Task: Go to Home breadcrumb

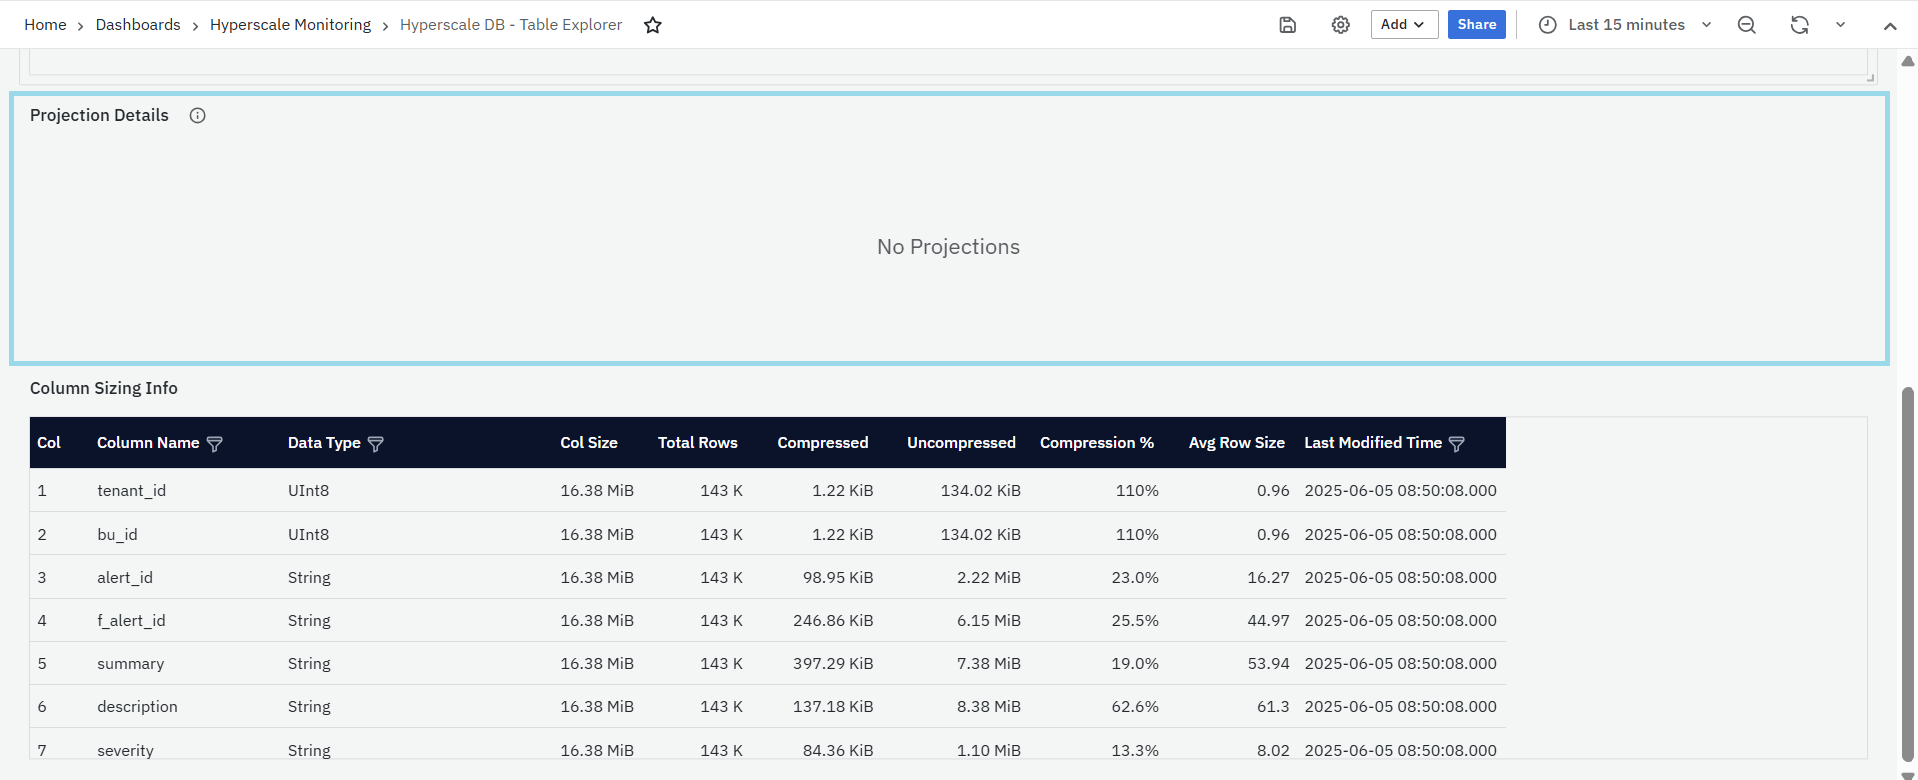Action: tap(45, 25)
